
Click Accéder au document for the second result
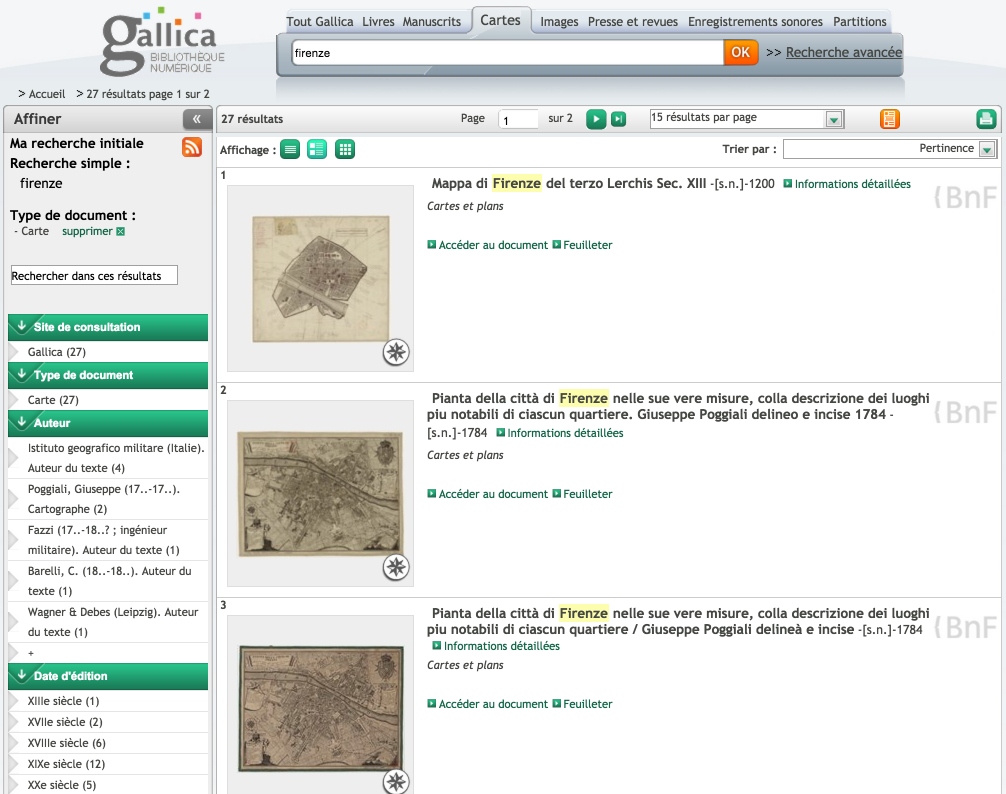(x=488, y=494)
